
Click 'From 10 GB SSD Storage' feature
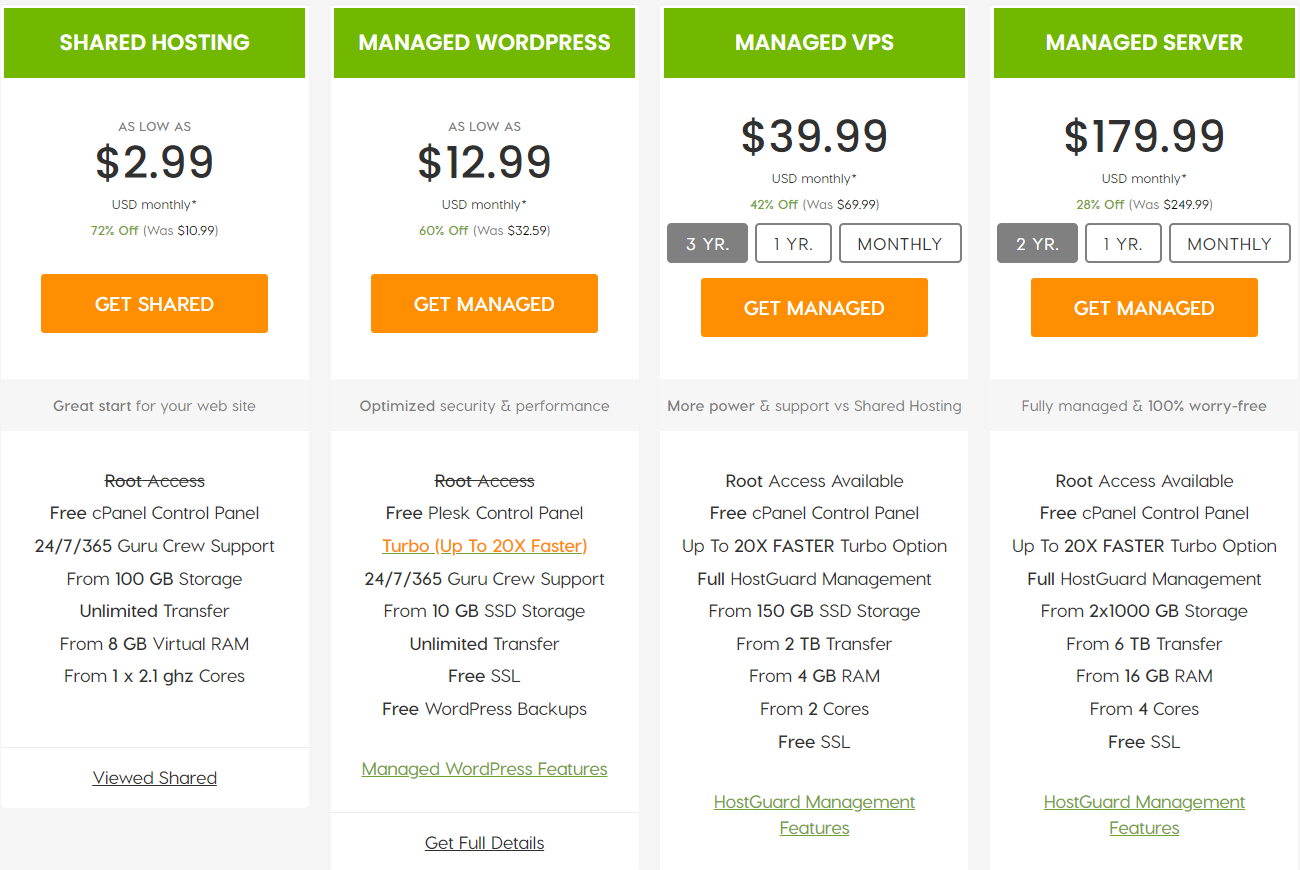pos(484,611)
